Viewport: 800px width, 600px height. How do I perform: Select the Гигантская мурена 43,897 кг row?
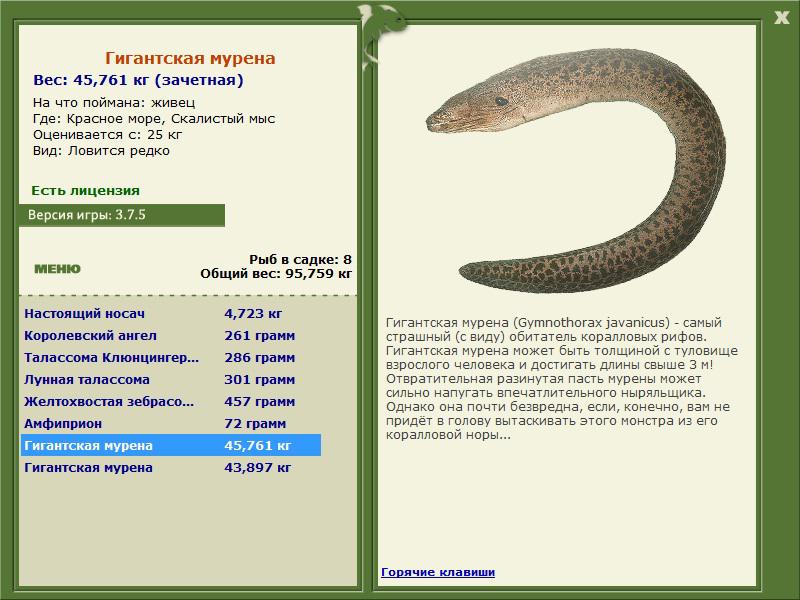171,467
